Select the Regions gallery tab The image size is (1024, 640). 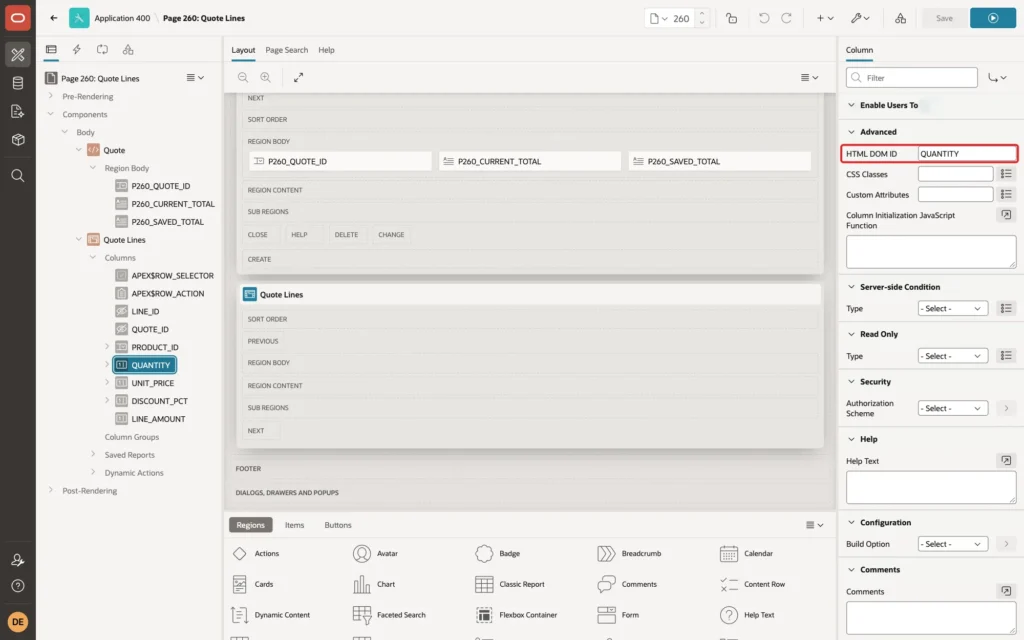(x=250, y=525)
